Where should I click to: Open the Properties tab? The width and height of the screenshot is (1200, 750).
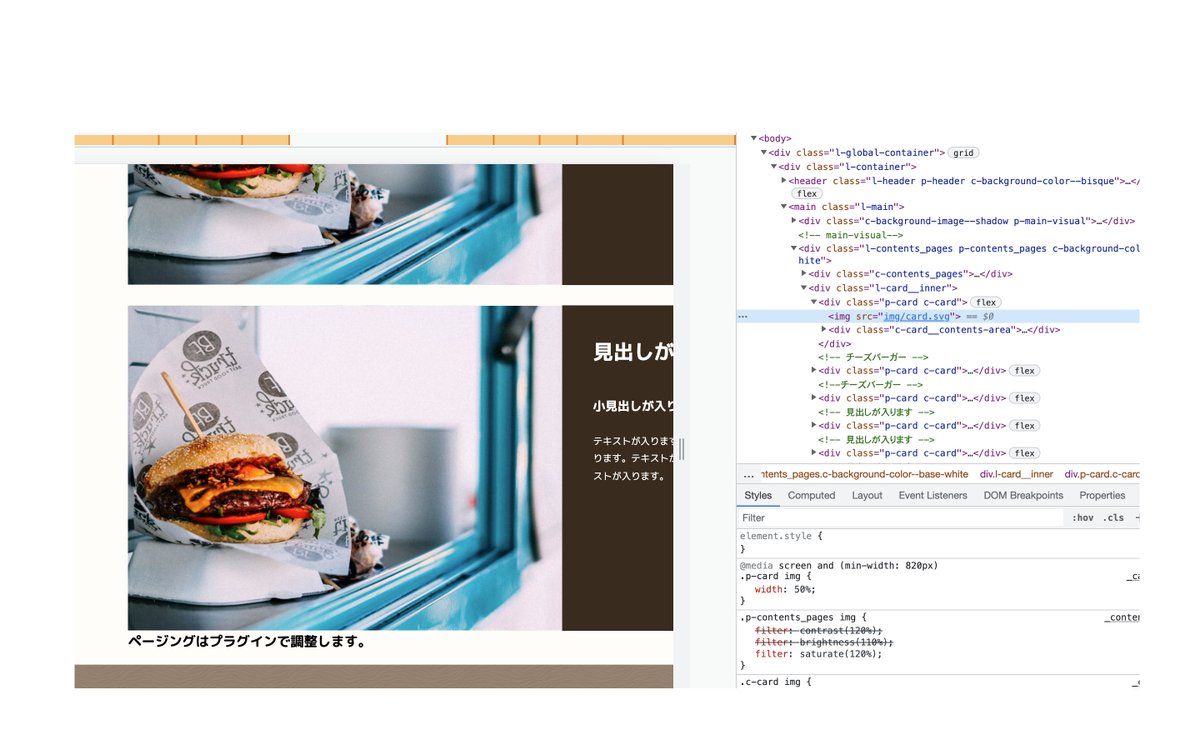[1102, 496]
